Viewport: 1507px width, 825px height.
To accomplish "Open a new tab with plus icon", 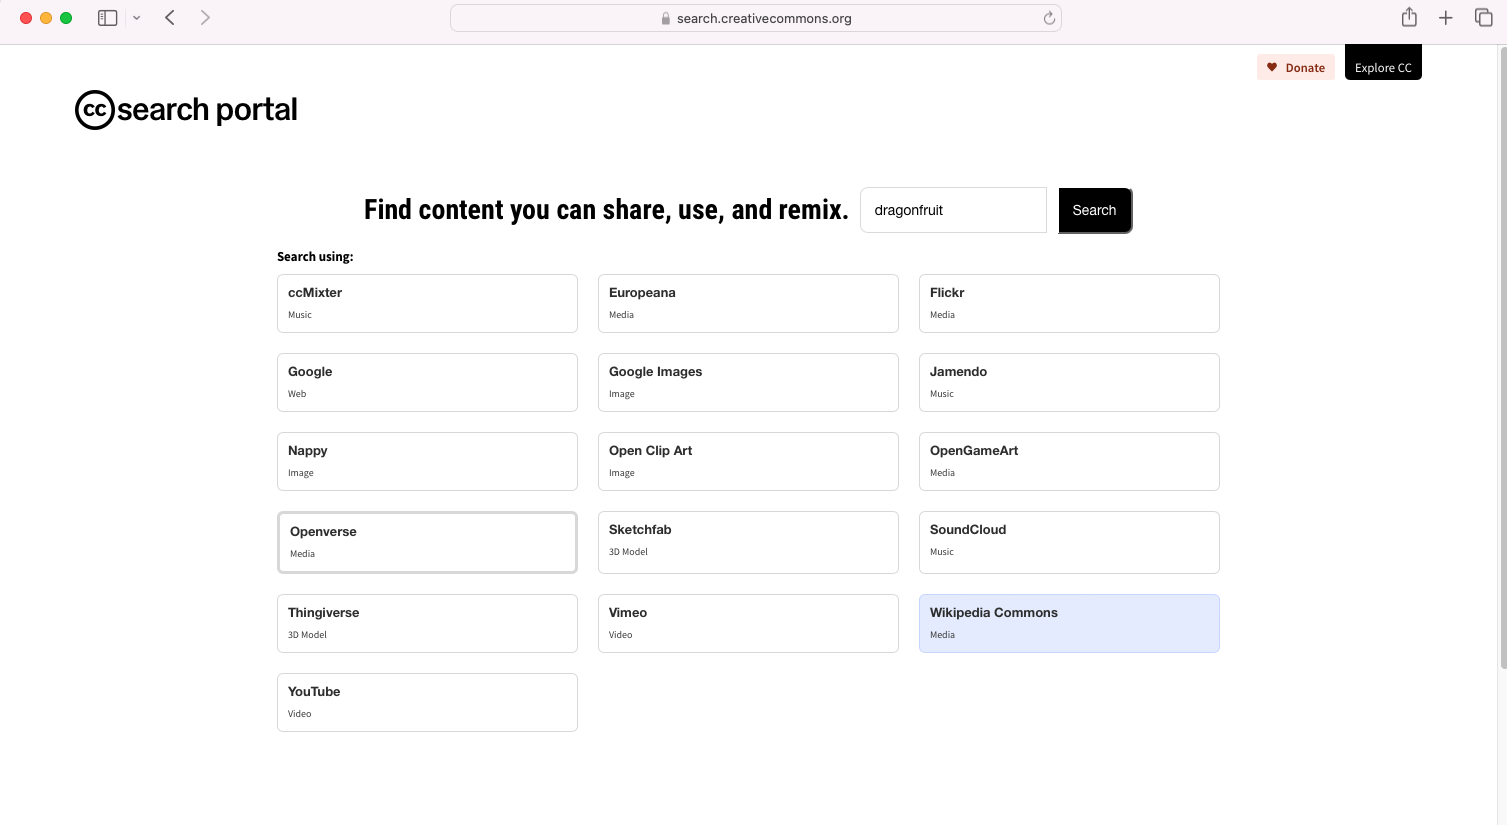I will coord(1445,18).
